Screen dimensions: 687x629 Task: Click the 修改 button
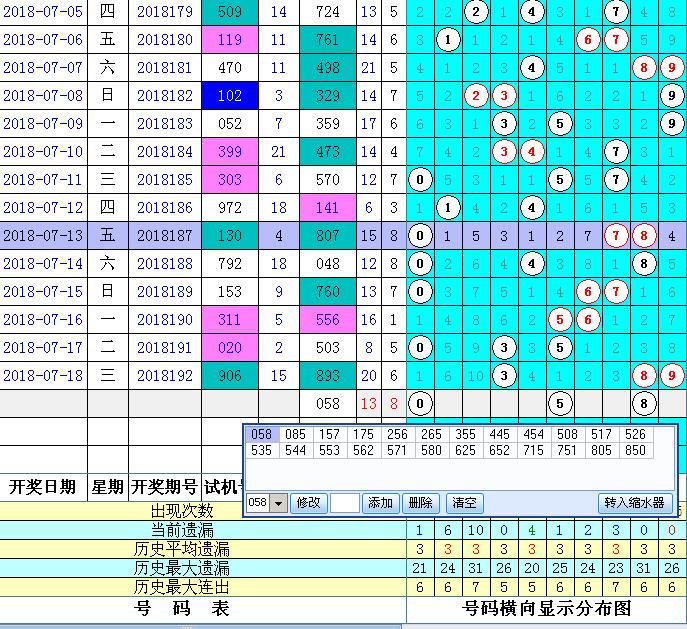(x=310, y=503)
